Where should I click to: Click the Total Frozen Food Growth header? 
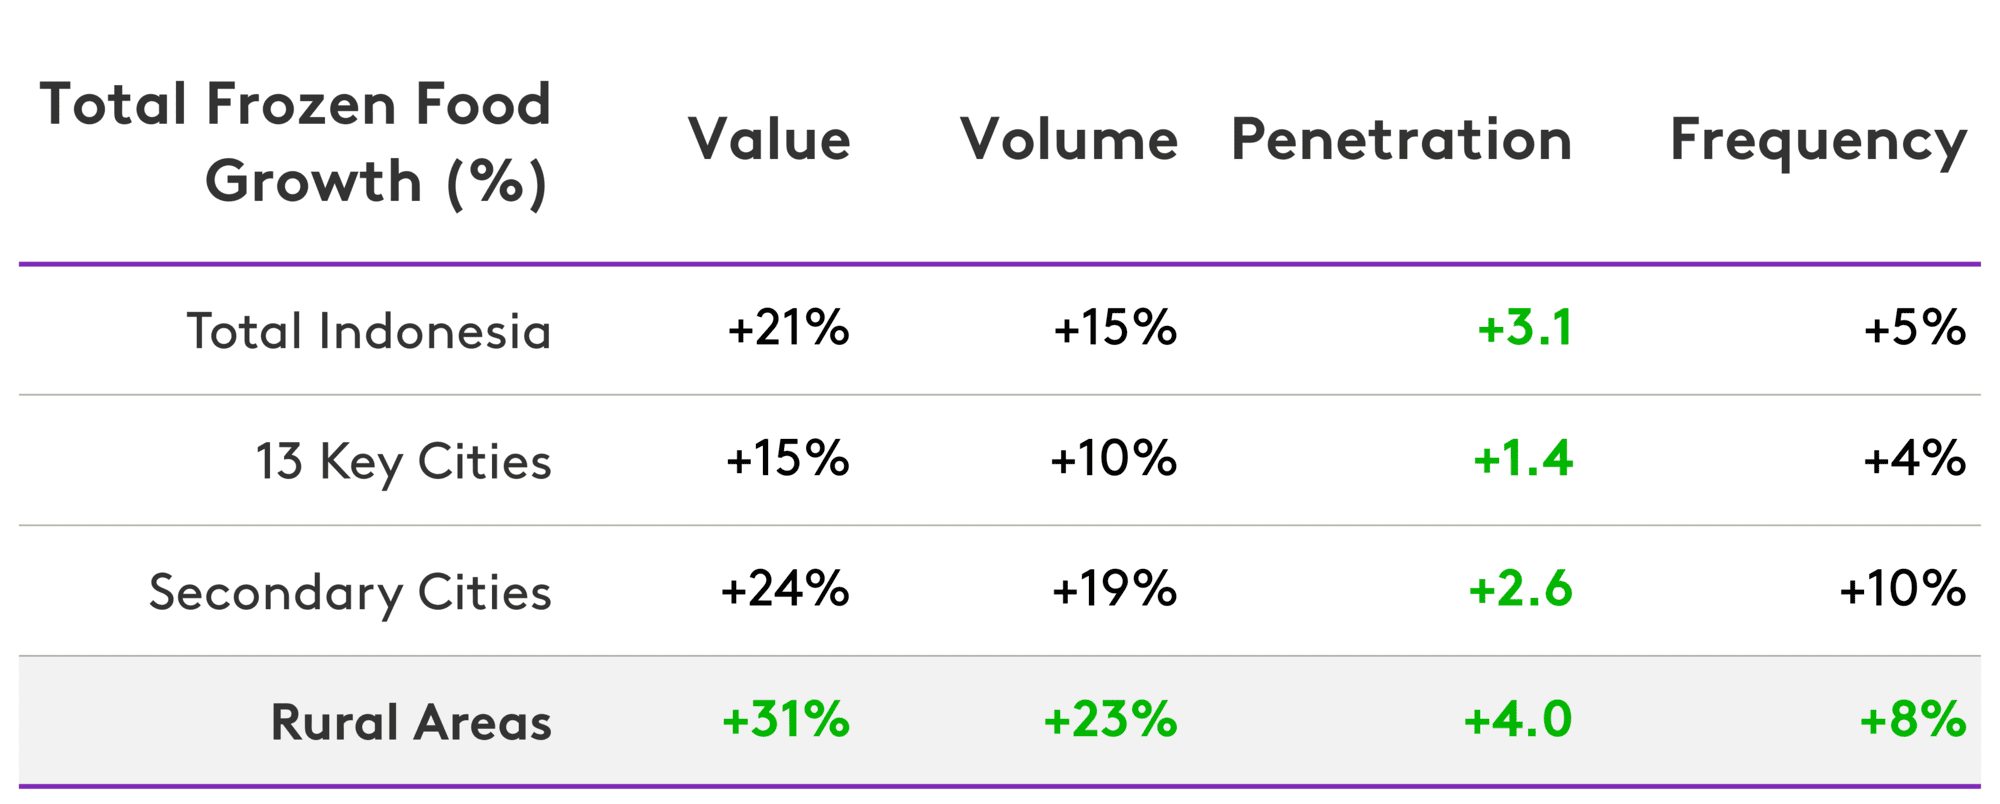296,142
